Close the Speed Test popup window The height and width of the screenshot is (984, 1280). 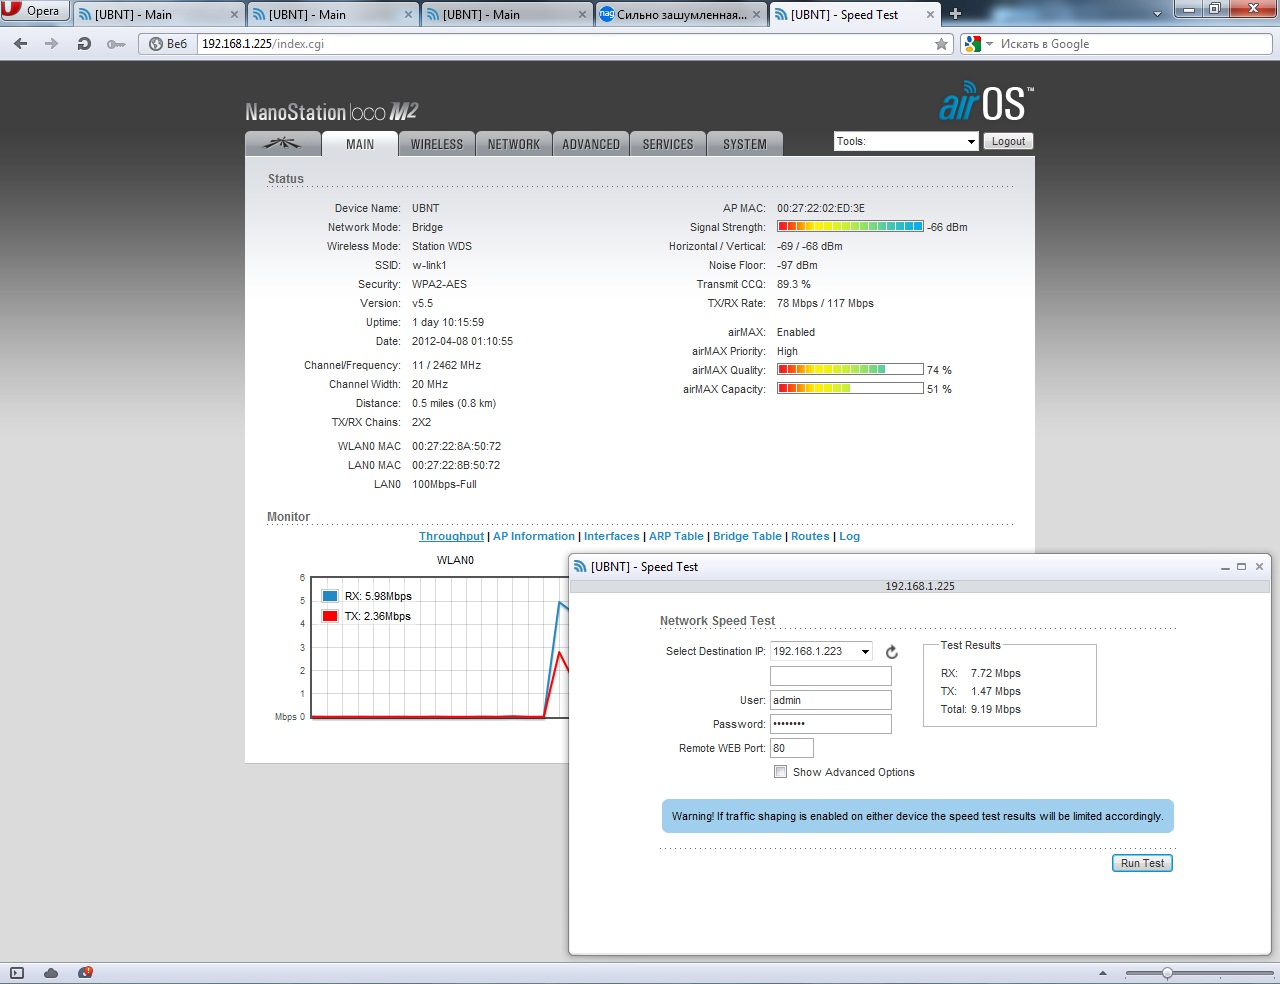(1259, 567)
